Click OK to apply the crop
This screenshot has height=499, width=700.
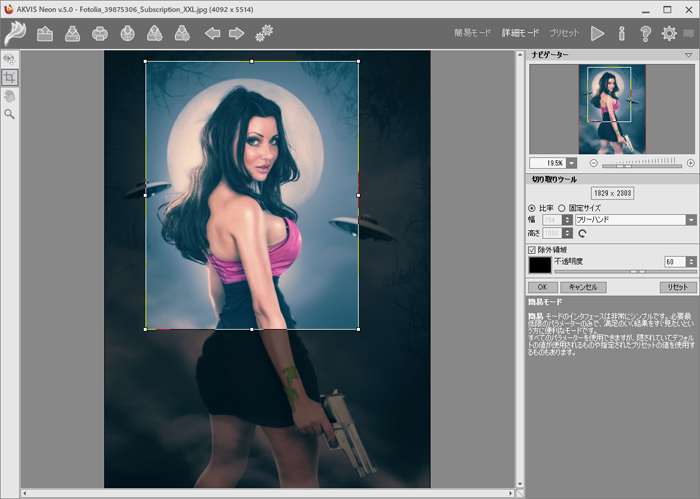(542, 287)
